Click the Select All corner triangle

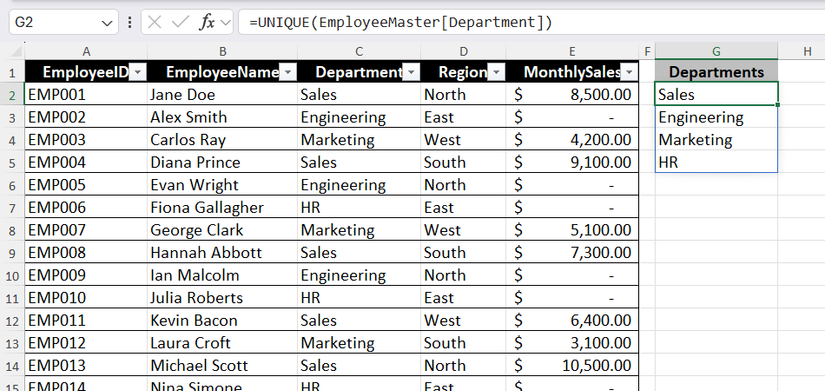tap(16, 51)
